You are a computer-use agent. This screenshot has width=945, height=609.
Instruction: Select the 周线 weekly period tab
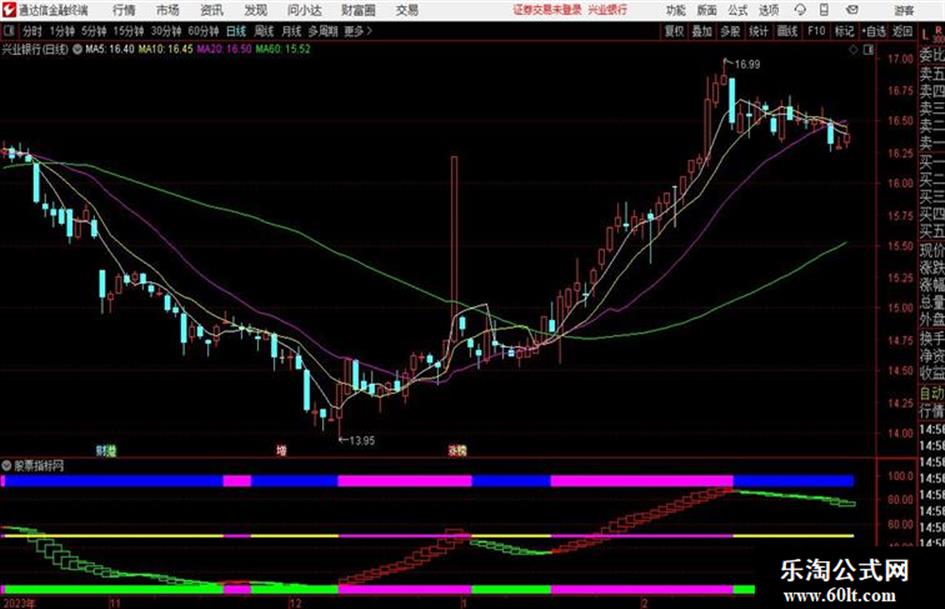pos(264,31)
